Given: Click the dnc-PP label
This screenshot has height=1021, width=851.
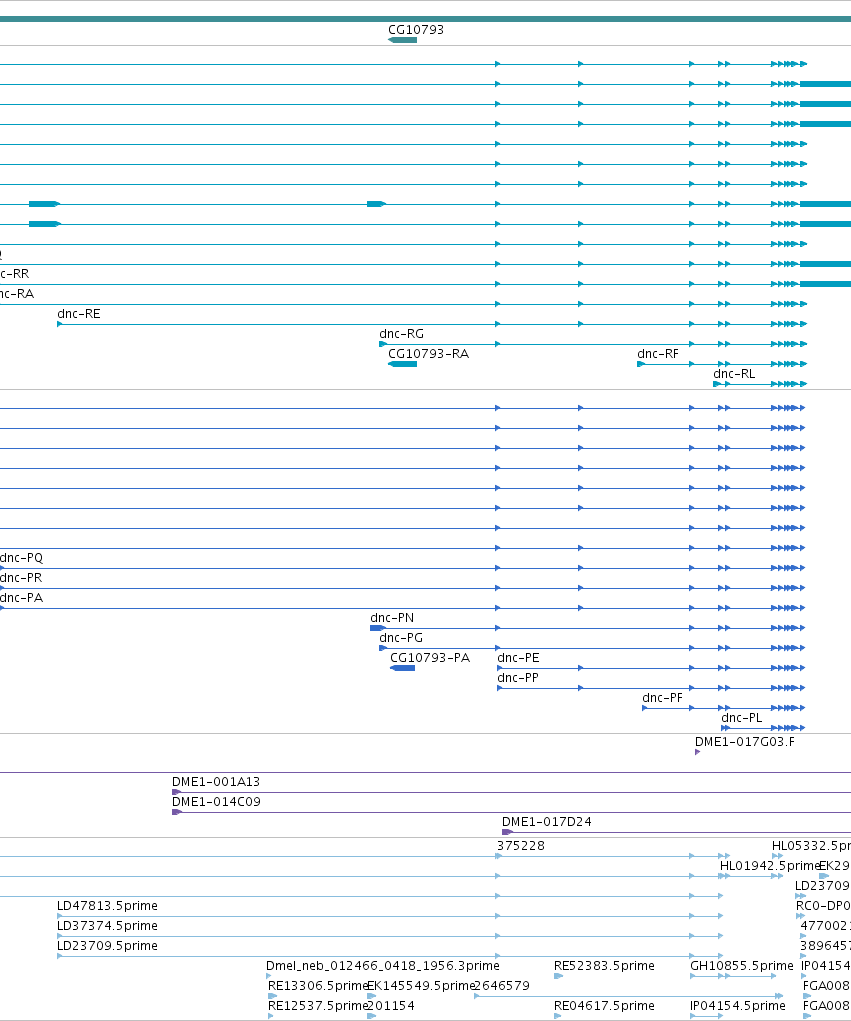Looking at the screenshot, I should (518, 678).
